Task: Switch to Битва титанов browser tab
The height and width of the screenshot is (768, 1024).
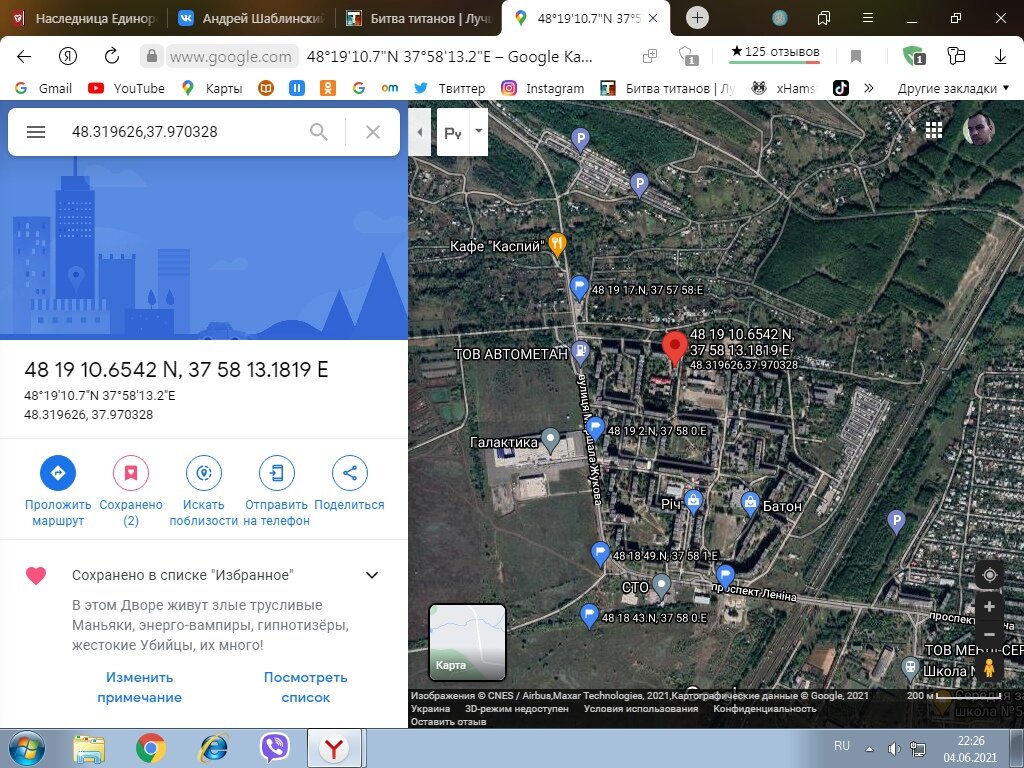Action: click(420, 18)
